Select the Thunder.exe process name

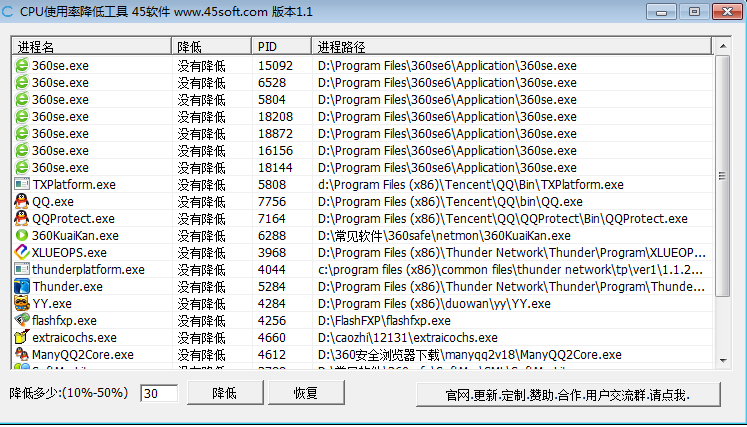(x=68, y=286)
